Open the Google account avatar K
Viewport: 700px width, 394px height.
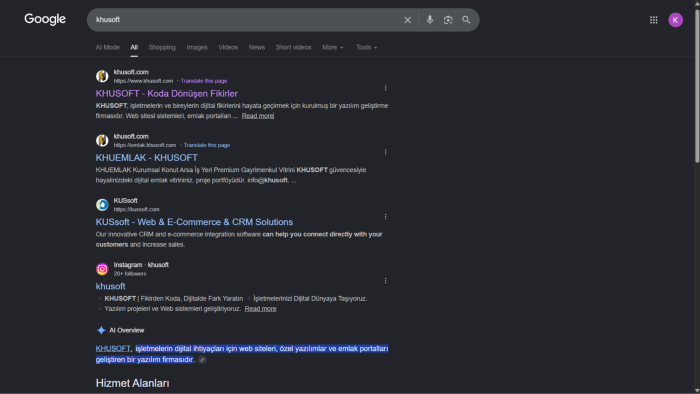pos(675,20)
